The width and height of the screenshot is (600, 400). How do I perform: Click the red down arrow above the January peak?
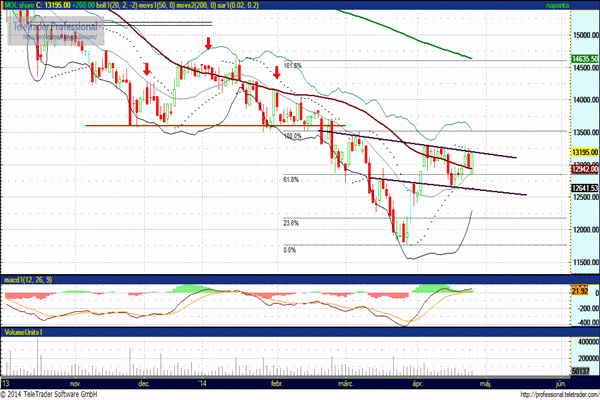(208, 44)
